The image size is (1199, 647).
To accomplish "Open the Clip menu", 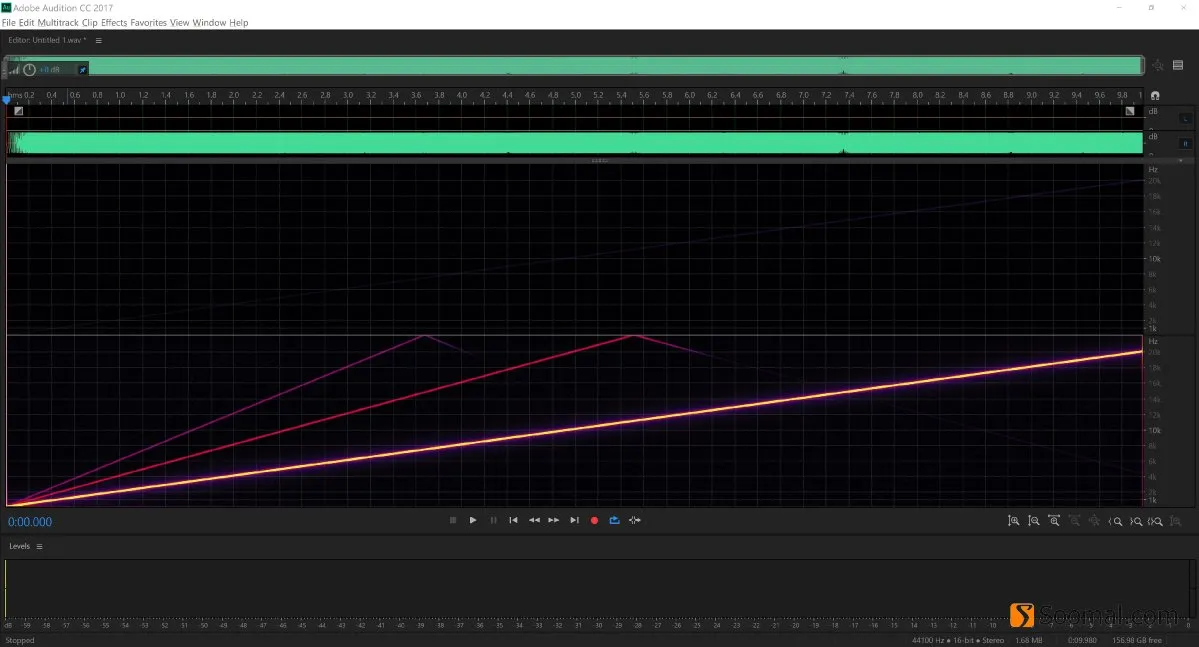I will coord(89,23).
